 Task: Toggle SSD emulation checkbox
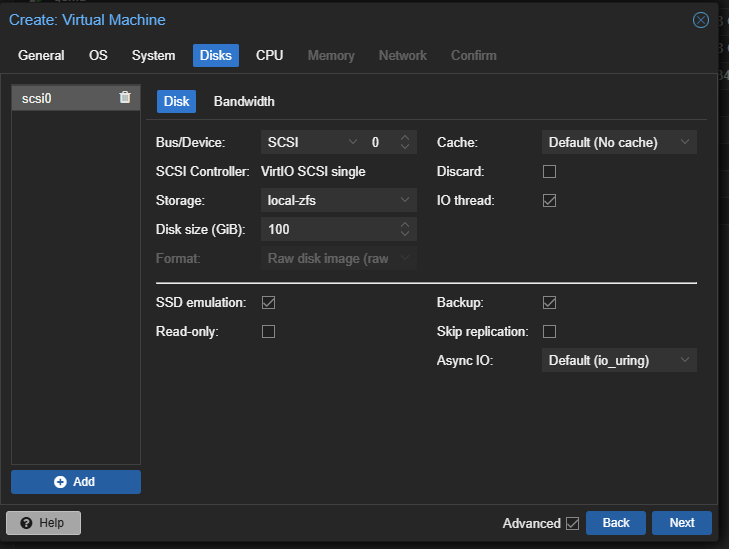[268, 302]
